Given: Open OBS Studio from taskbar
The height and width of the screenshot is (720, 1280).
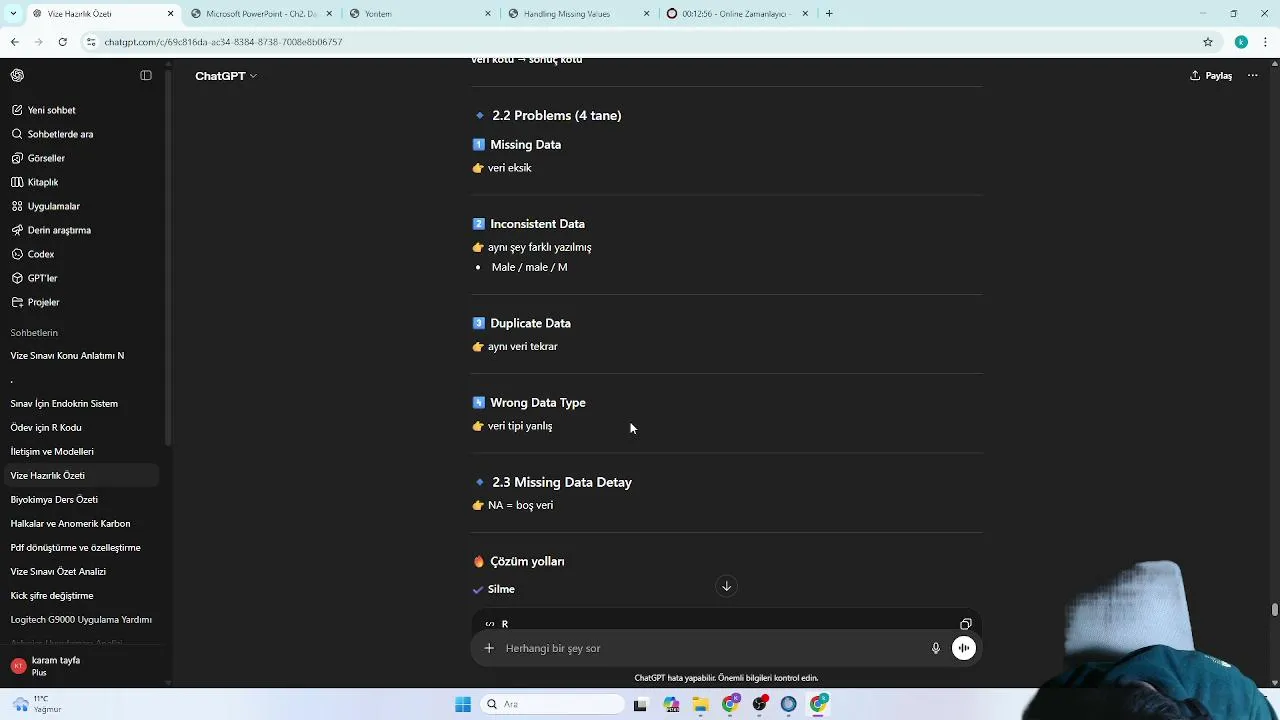Looking at the screenshot, I should pyautogui.click(x=760, y=704).
